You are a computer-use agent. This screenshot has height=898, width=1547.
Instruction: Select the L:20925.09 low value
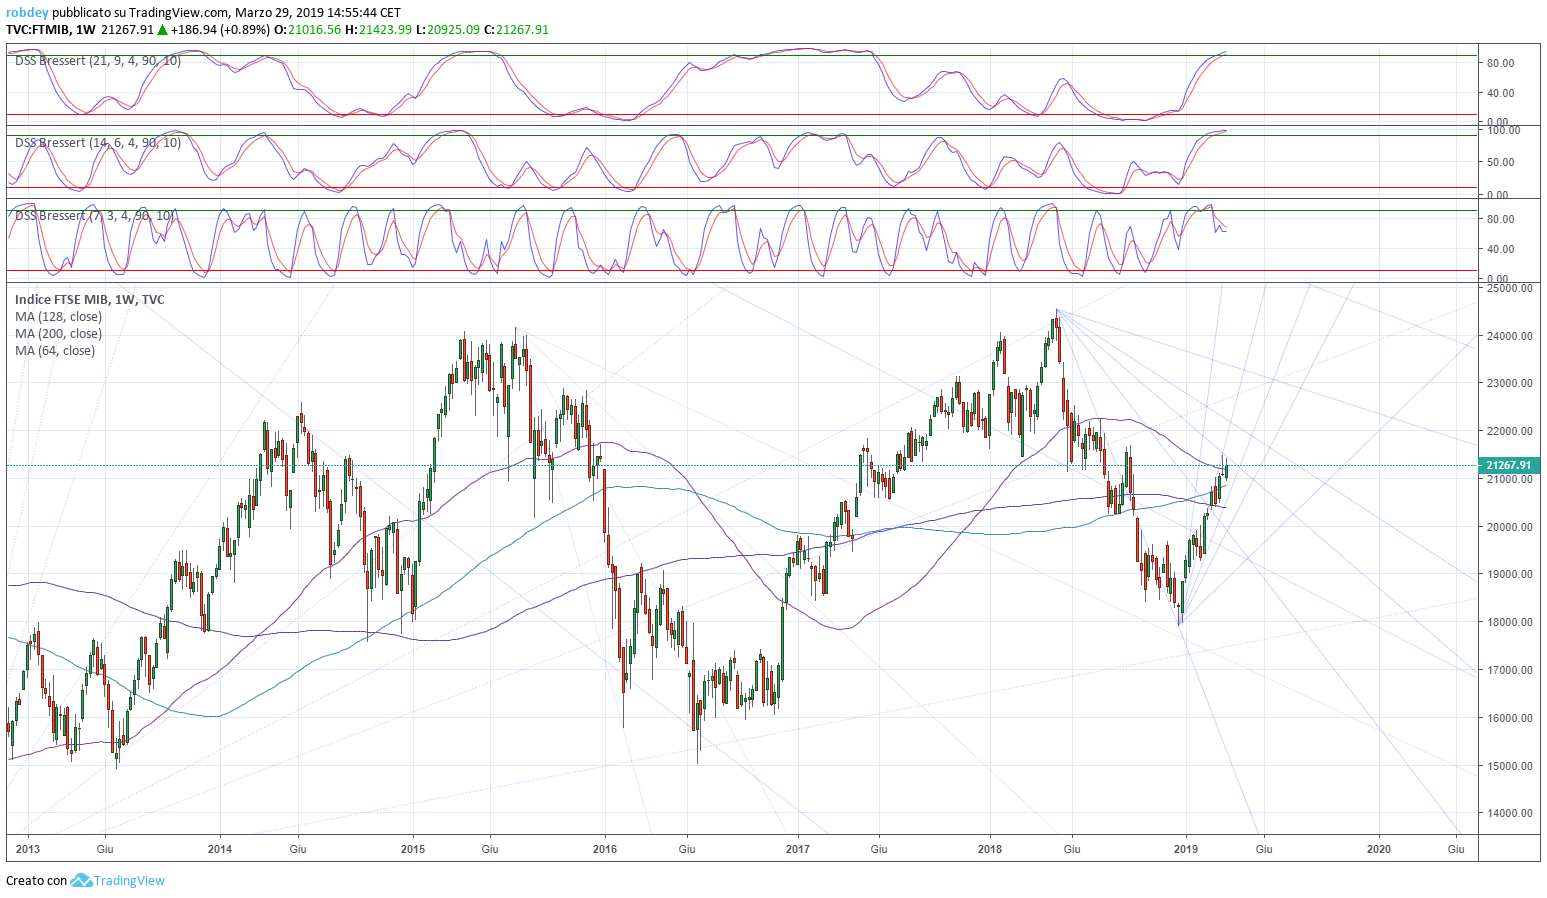(x=448, y=30)
